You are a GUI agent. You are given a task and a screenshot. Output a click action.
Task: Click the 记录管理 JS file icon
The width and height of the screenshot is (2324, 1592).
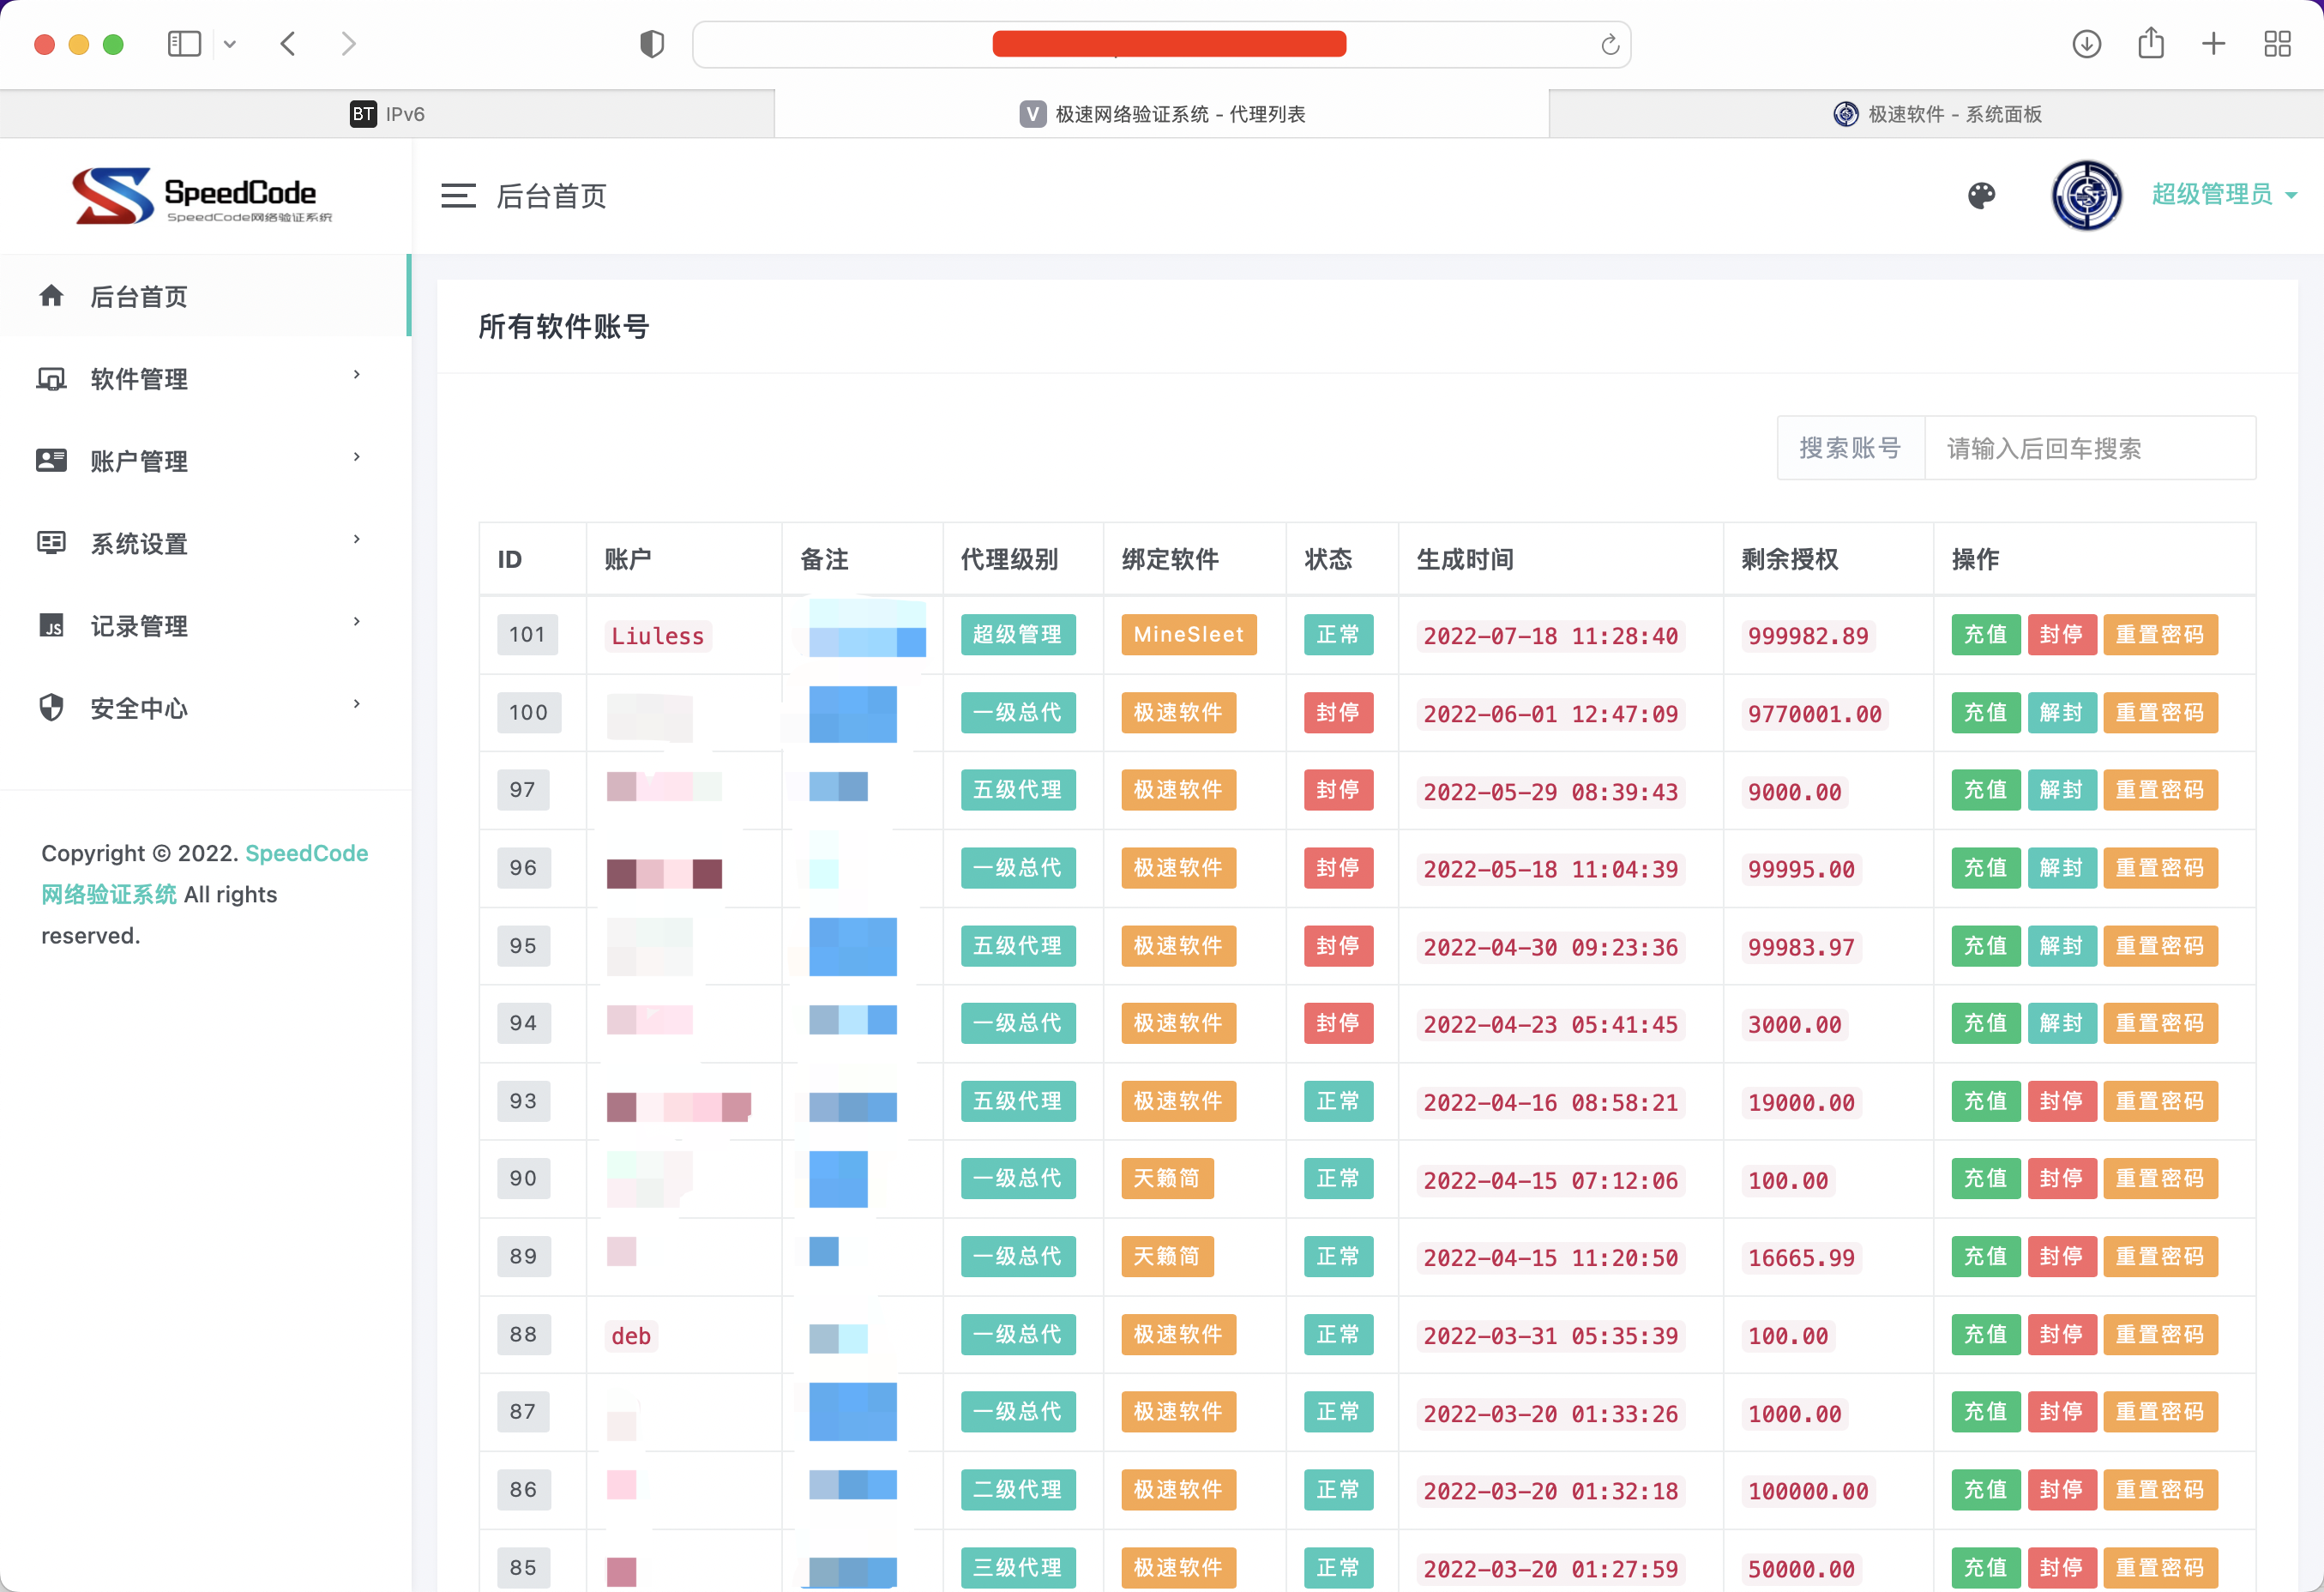[51, 625]
